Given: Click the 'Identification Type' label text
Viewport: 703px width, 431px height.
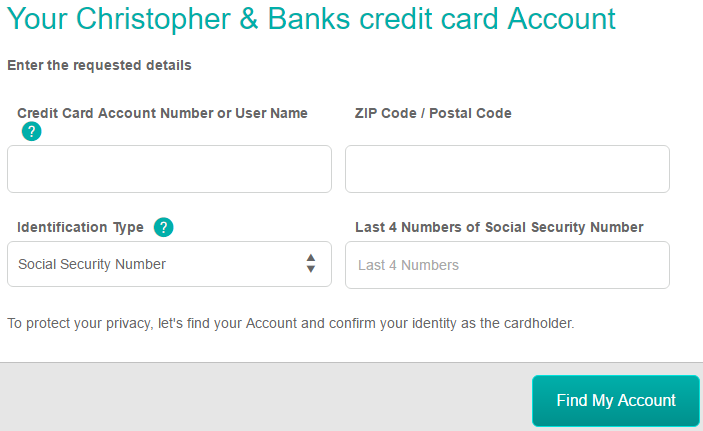Looking at the screenshot, I should coord(80,227).
